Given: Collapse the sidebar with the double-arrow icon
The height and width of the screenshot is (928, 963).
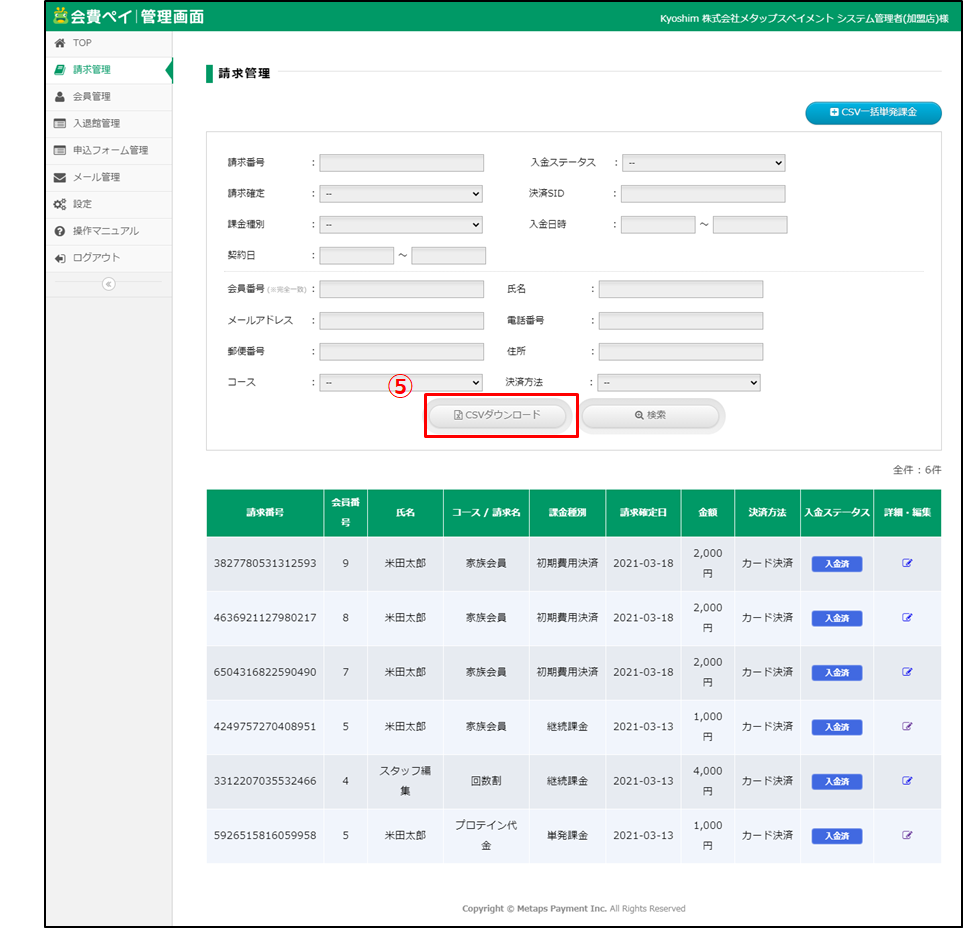Looking at the screenshot, I should (x=108, y=284).
